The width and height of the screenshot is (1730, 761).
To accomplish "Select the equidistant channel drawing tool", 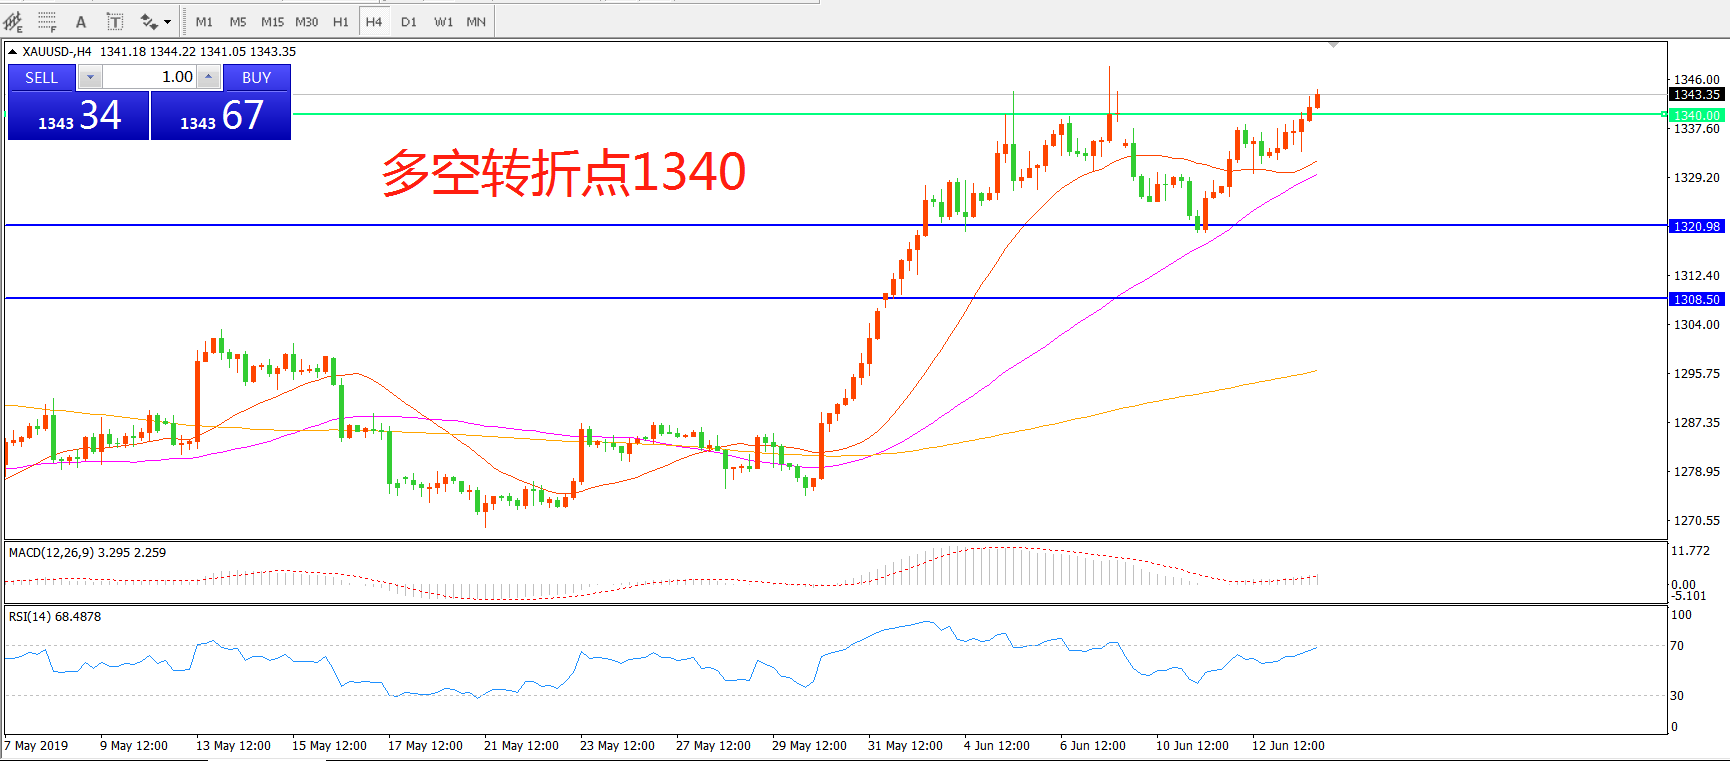I will 13,21.
